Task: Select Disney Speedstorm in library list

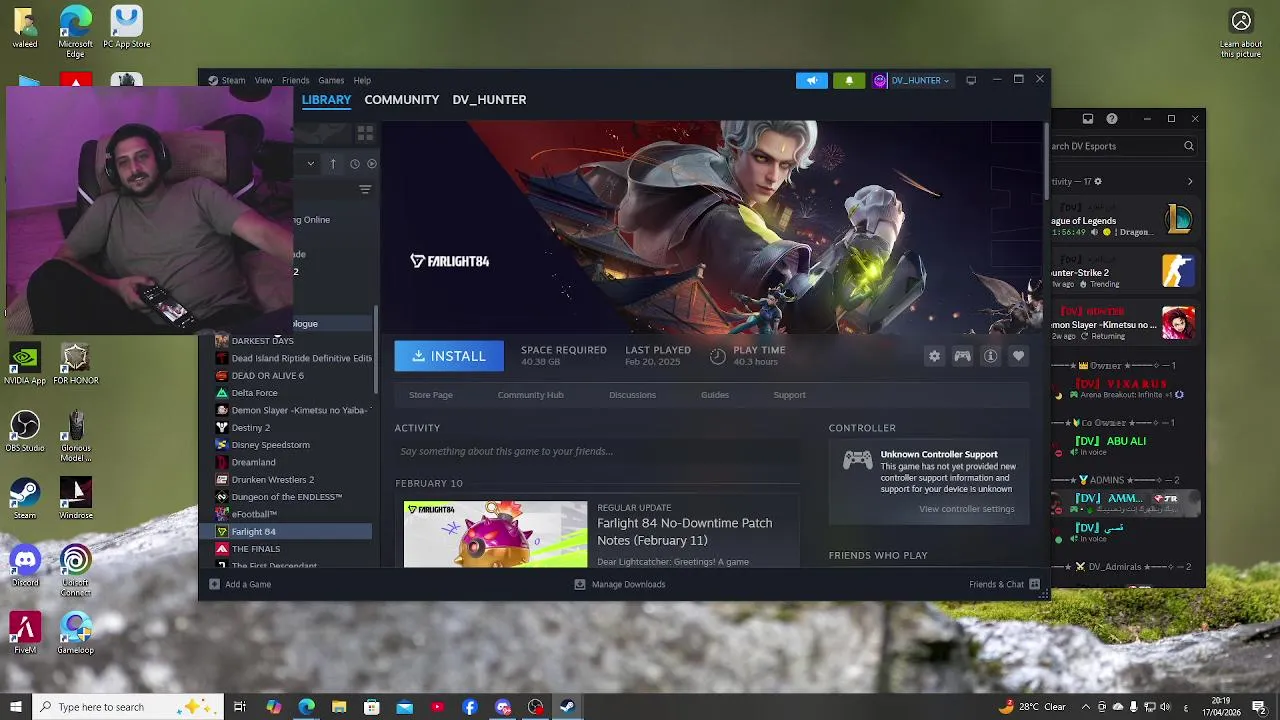Action: tap(270, 445)
